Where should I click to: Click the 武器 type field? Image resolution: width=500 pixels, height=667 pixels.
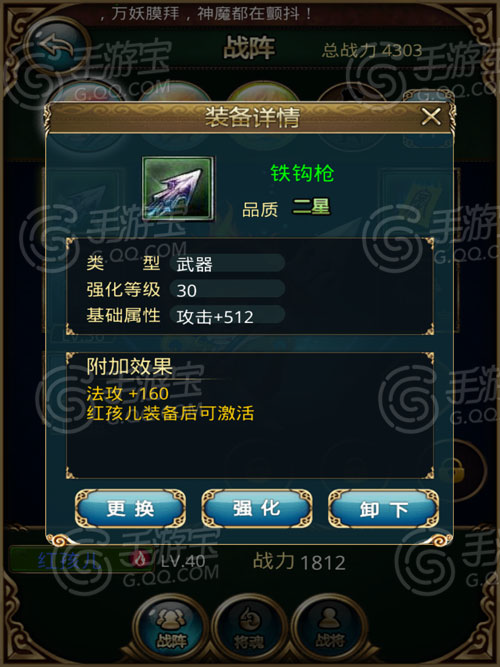pos(227,264)
